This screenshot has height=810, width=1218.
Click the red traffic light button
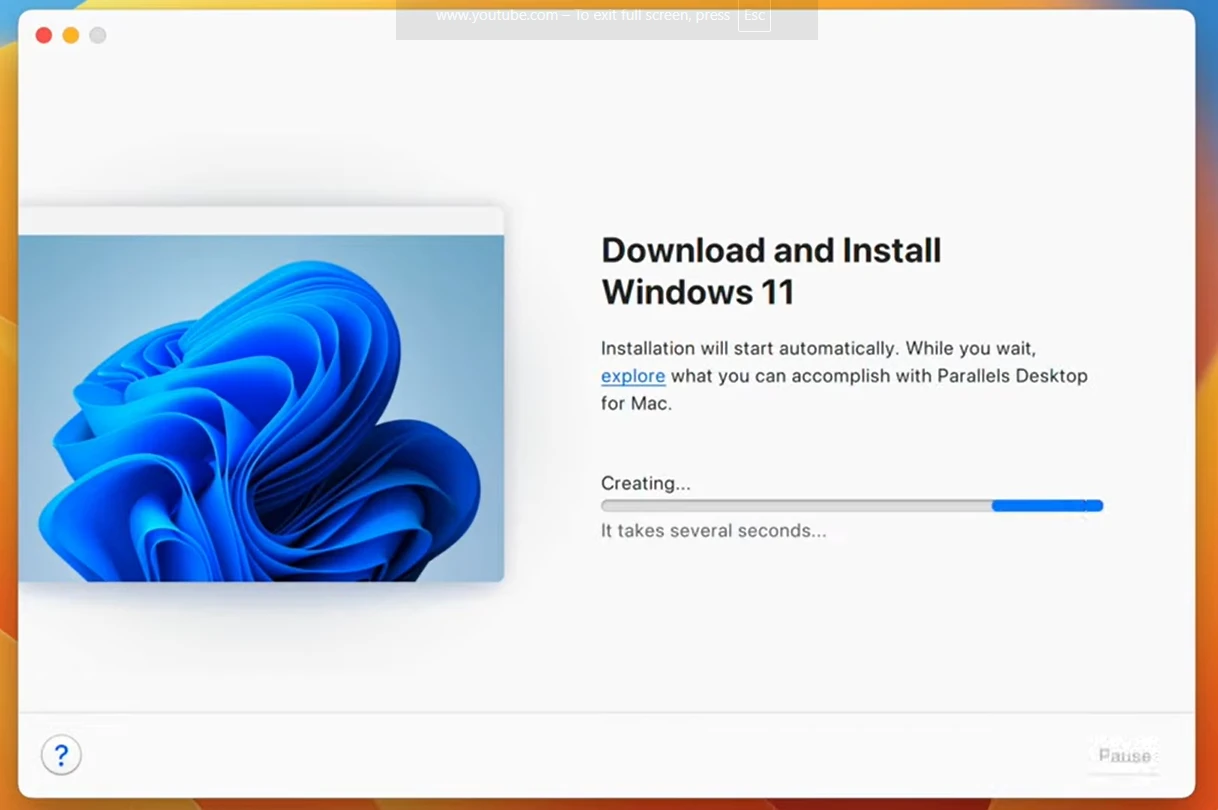[43, 34]
